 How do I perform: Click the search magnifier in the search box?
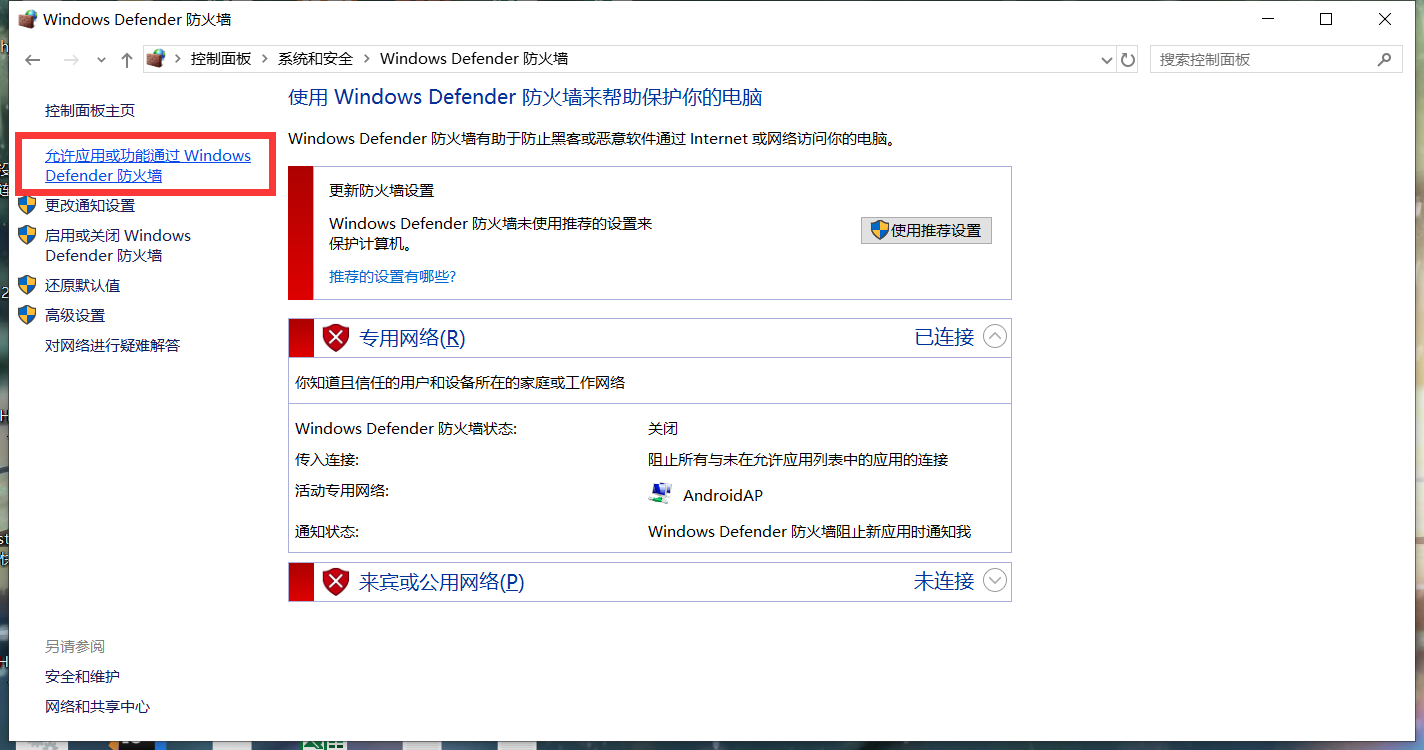(x=1386, y=59)
